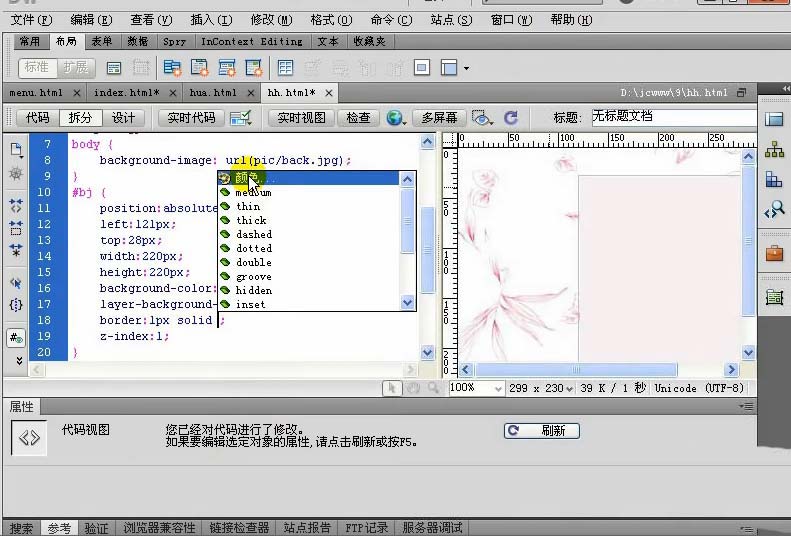Viewport: 791px width, 536px height.
Task: Open the visual aids eye icon menu
Action: [482, 118]
